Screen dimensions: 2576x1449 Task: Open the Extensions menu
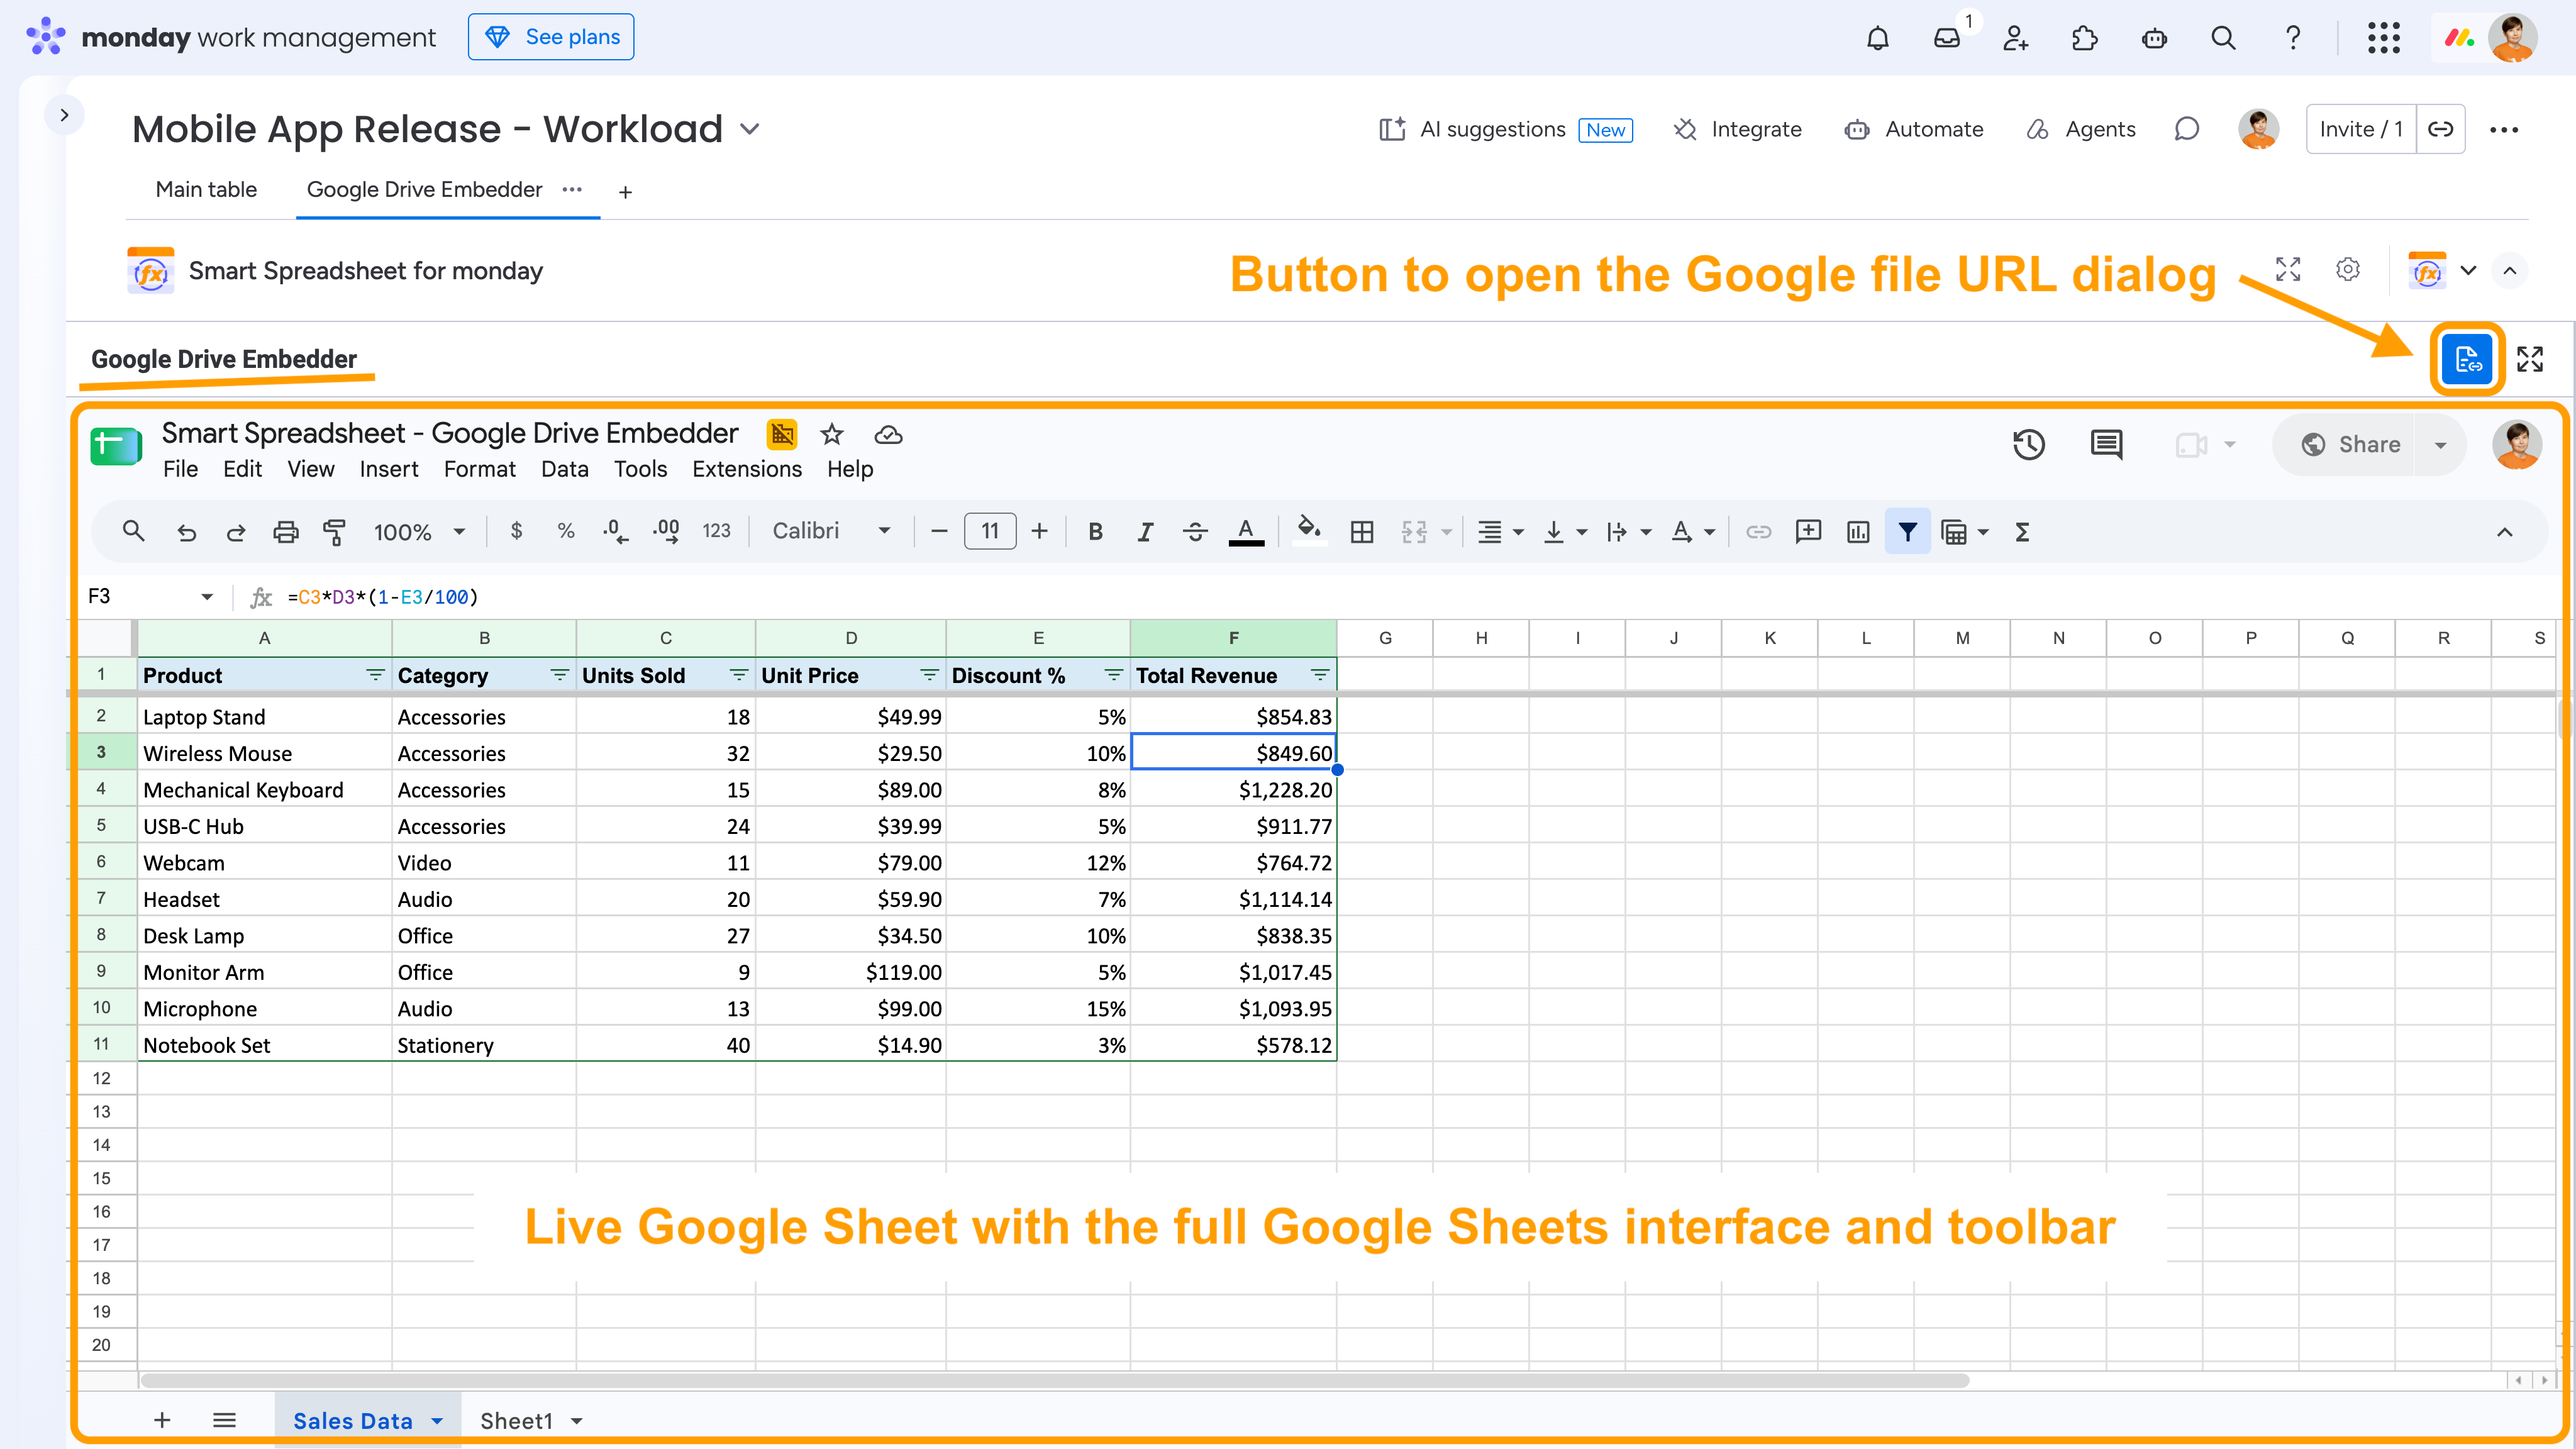click(746, 469)
